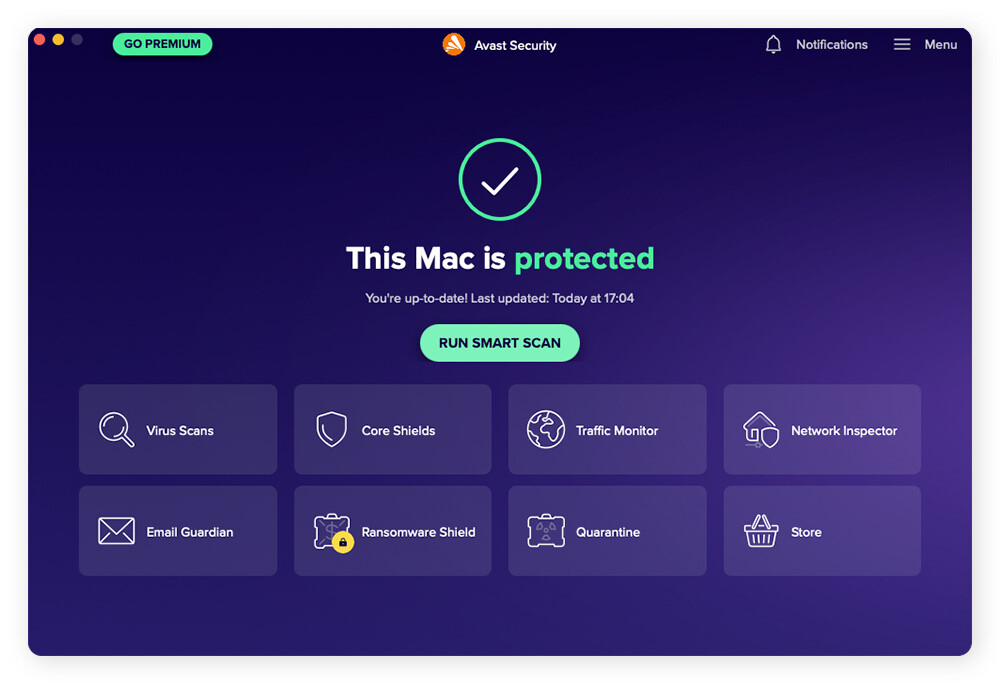Open the Email Guardian envelope icon
The height and width of the screenshot is (684, 1000).
click(116, 531)
